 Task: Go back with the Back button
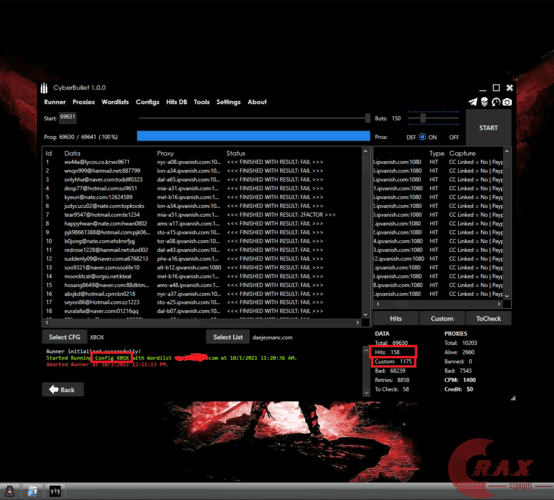tap(63, 389)
